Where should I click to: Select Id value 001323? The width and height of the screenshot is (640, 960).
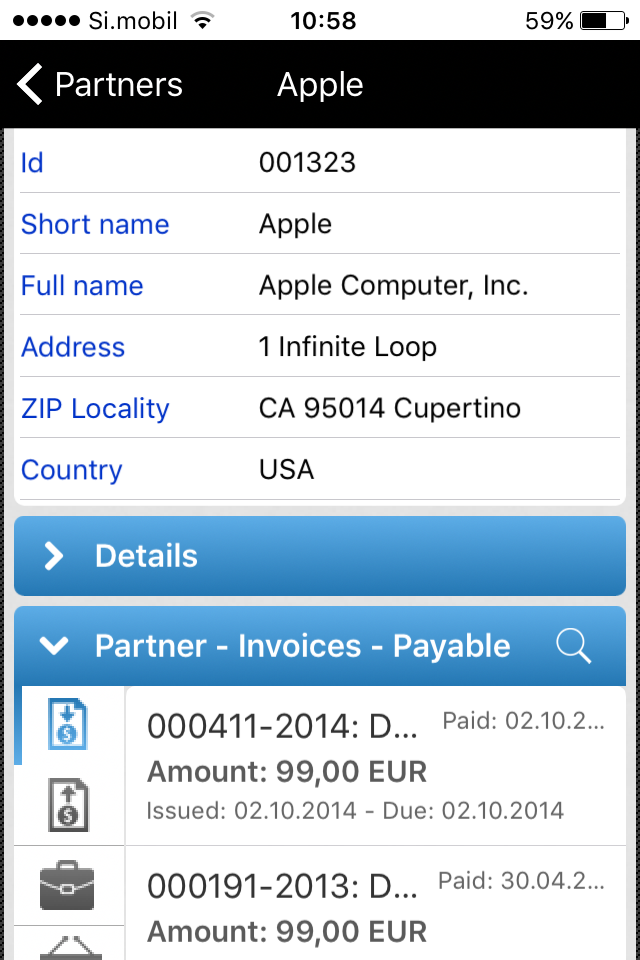coord(307,163)
